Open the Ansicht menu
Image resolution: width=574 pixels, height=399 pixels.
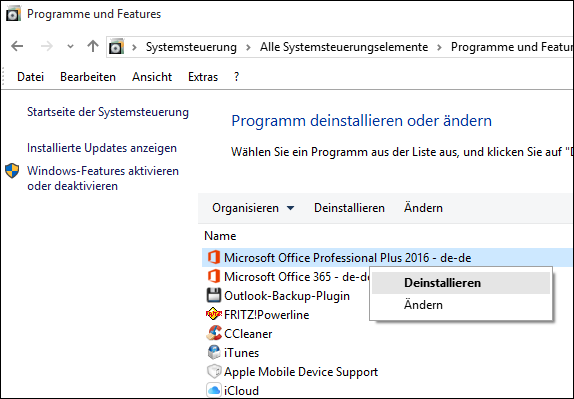tap(152, 77)
